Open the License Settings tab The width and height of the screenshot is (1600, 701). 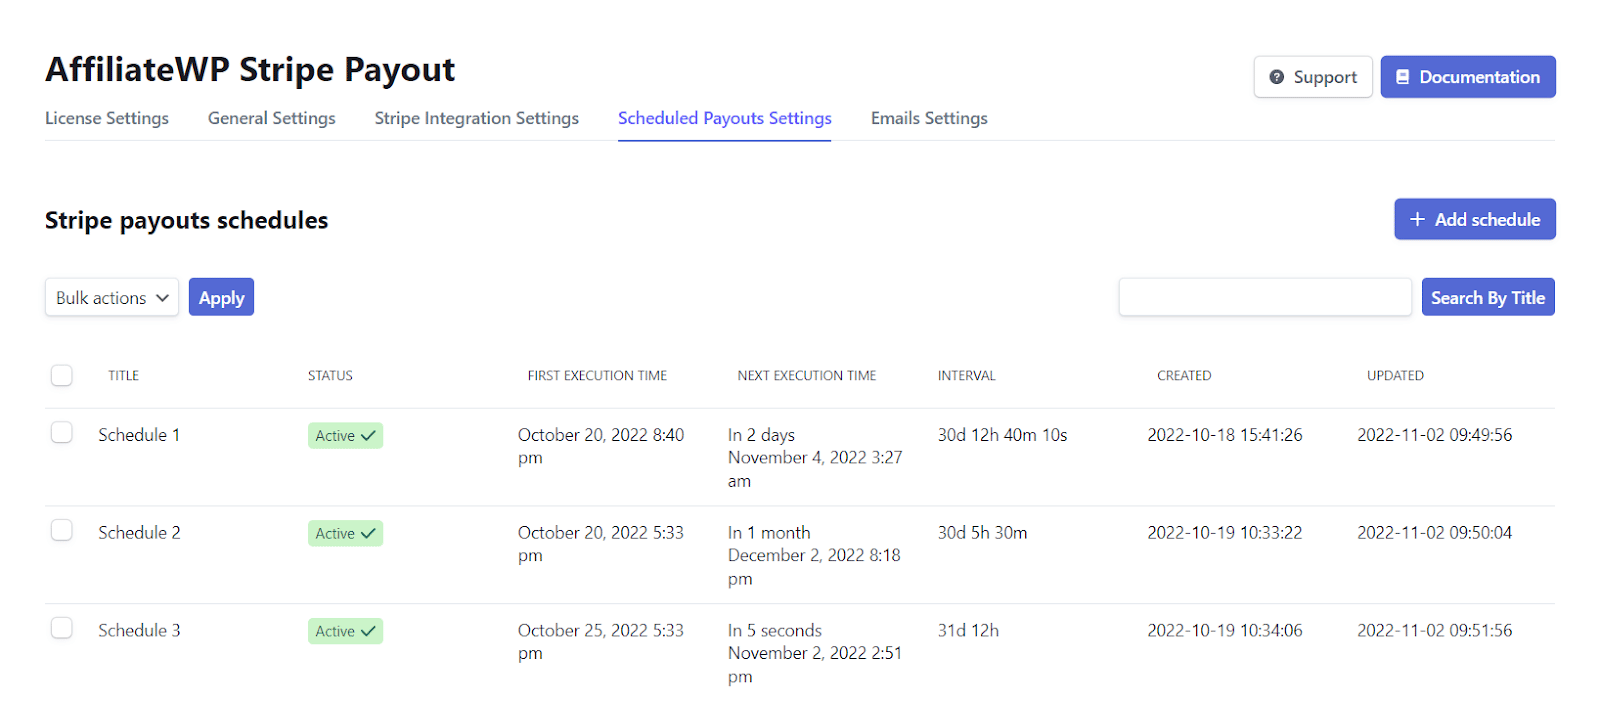pos(107,118)
